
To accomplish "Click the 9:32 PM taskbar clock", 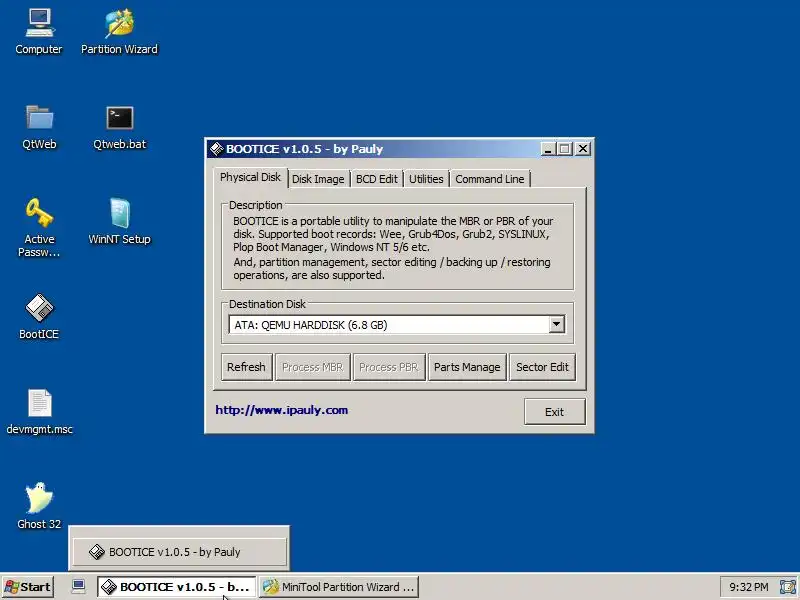I will (748, 587).
